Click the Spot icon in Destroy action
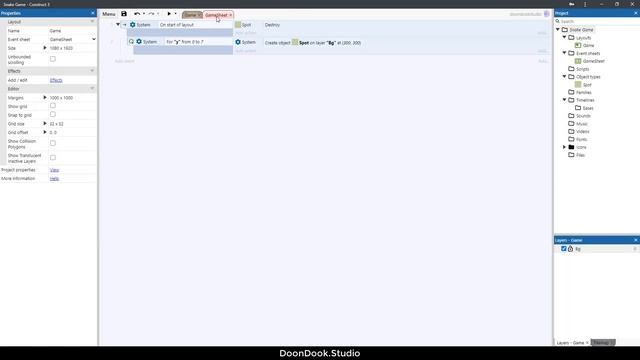640x360 pixels. pyautogui.click(x=238, y=25)
